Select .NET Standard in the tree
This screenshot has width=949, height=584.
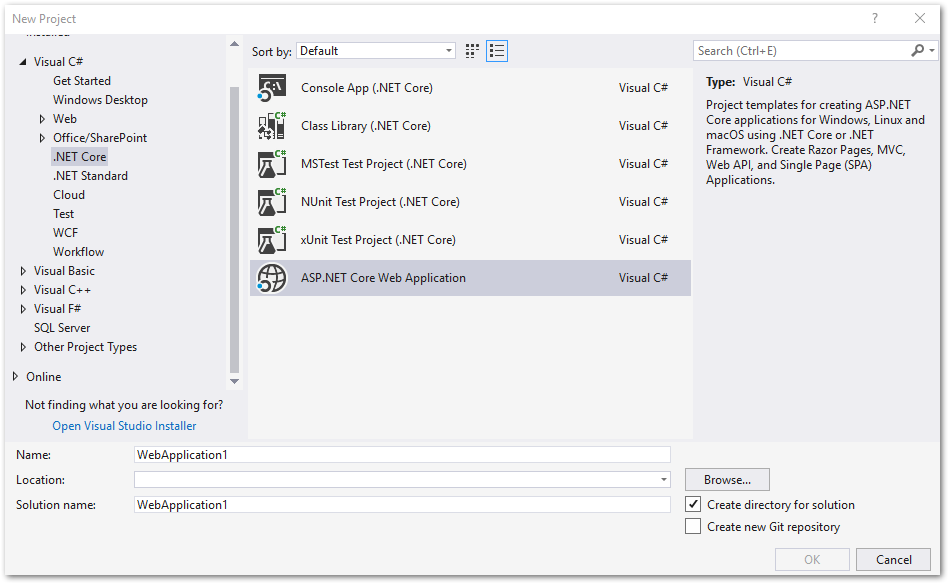[x=90, y=176]
